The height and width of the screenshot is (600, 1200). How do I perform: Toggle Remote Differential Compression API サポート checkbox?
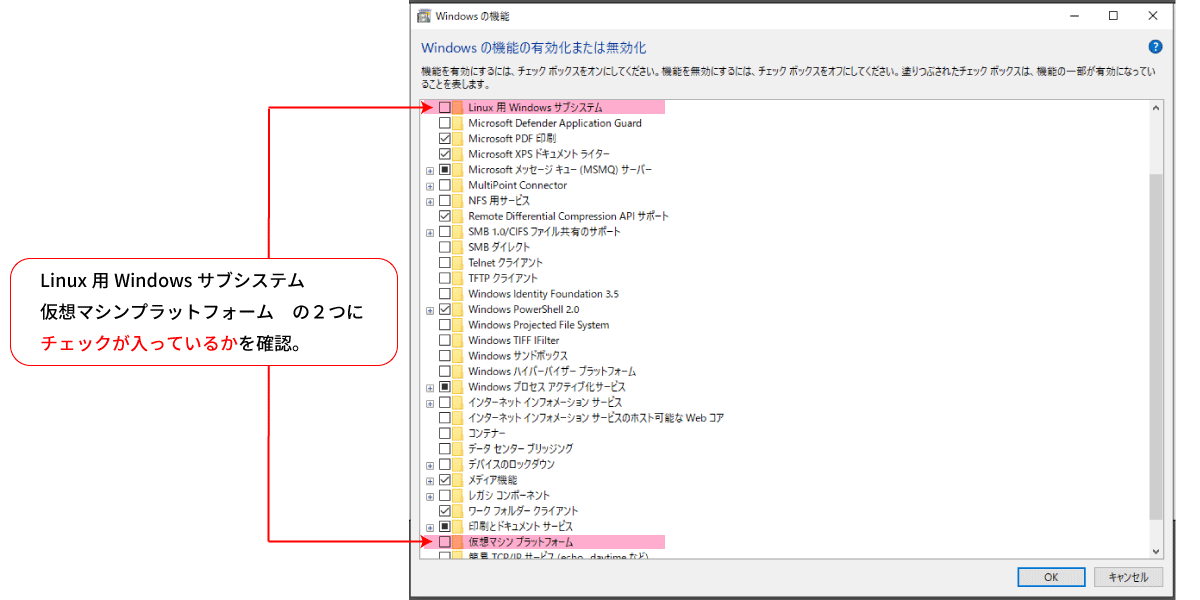pos(445,216)
